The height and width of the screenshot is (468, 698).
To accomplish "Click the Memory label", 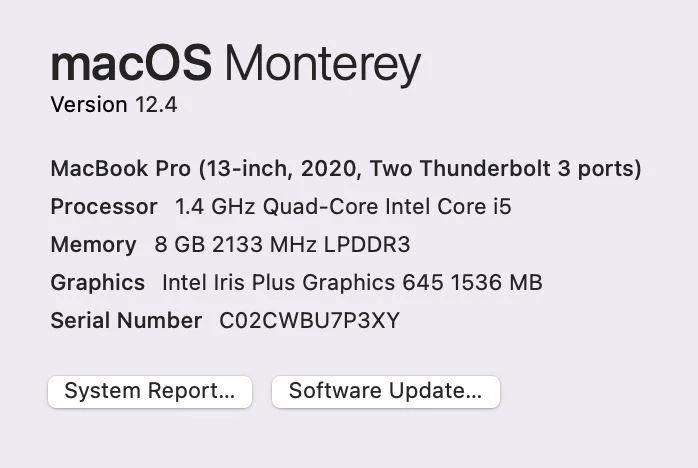I will pyautogui.click(x=93, y=245).
